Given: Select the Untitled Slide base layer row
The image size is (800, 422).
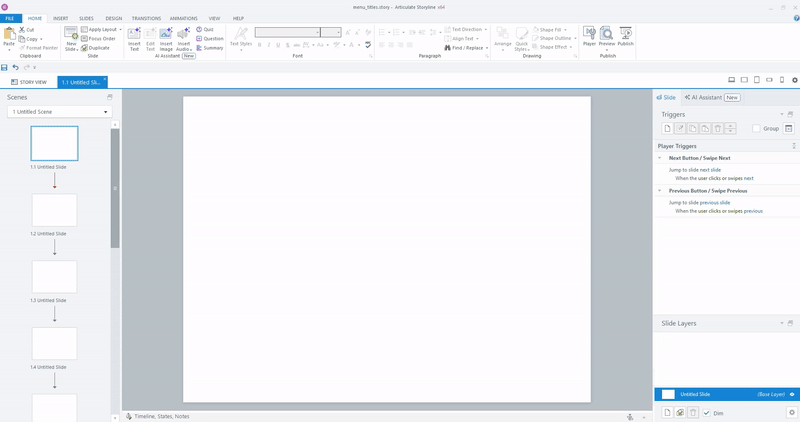Looking at the screenshot, I should point(727,394).
